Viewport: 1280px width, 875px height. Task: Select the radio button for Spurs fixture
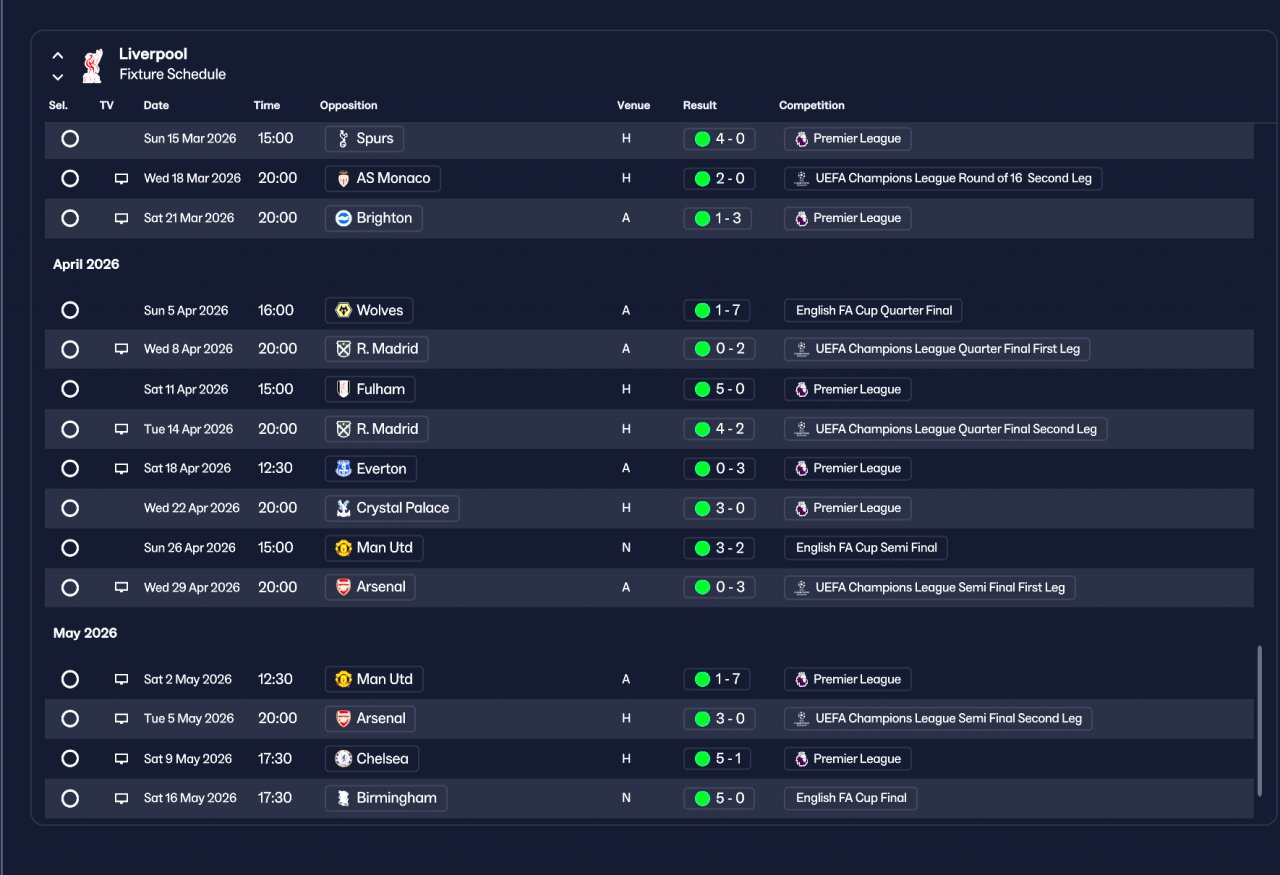70,139
